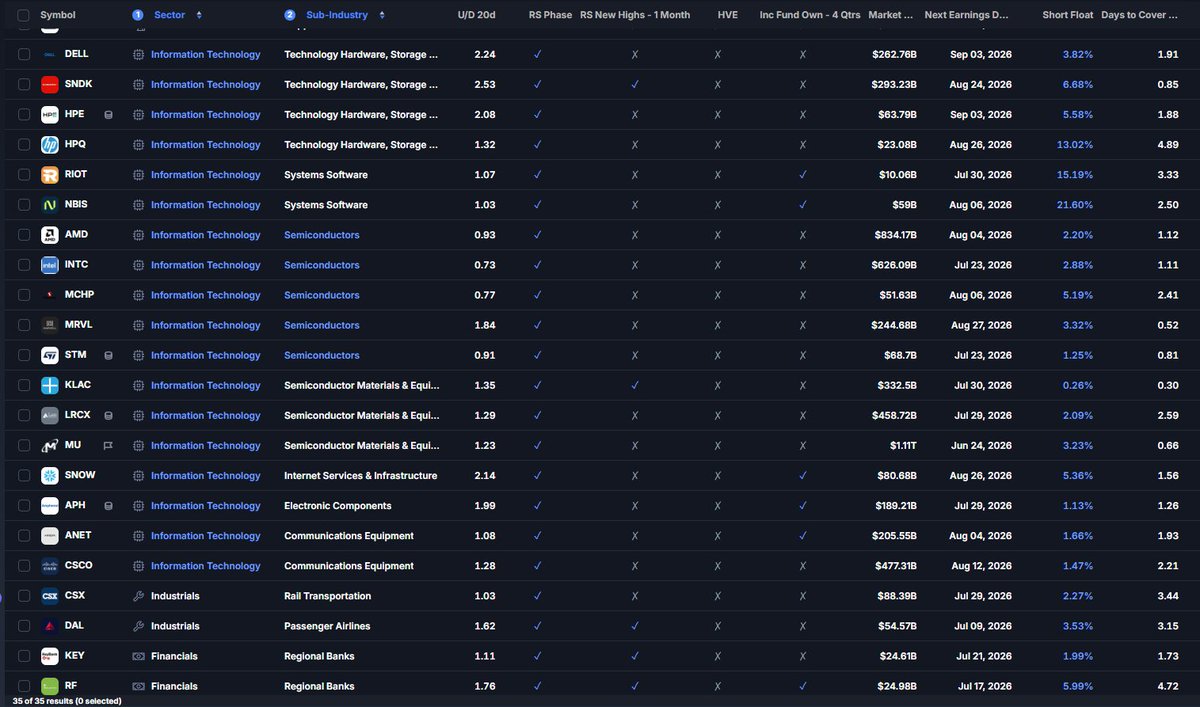Click the HVE column header

pyautogui.click(x=727, y=15)
